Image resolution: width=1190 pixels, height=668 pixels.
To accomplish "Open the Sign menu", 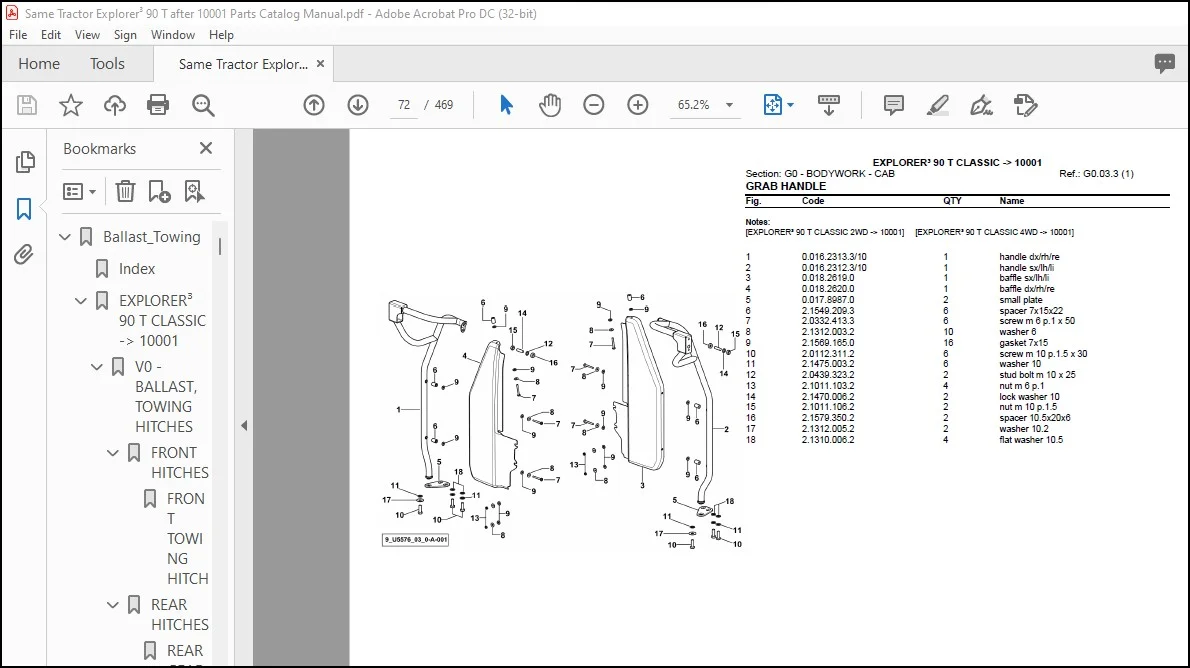I will (x=125, y=35).
